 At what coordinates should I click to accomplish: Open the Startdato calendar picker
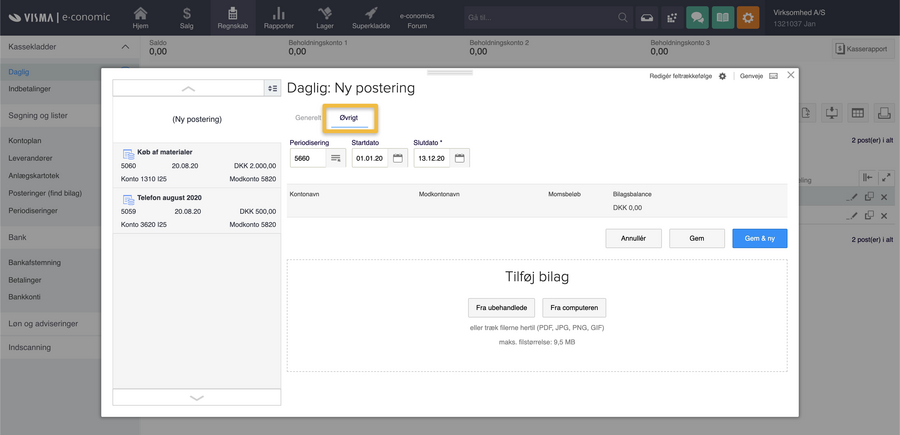click(x=398, y=158)
